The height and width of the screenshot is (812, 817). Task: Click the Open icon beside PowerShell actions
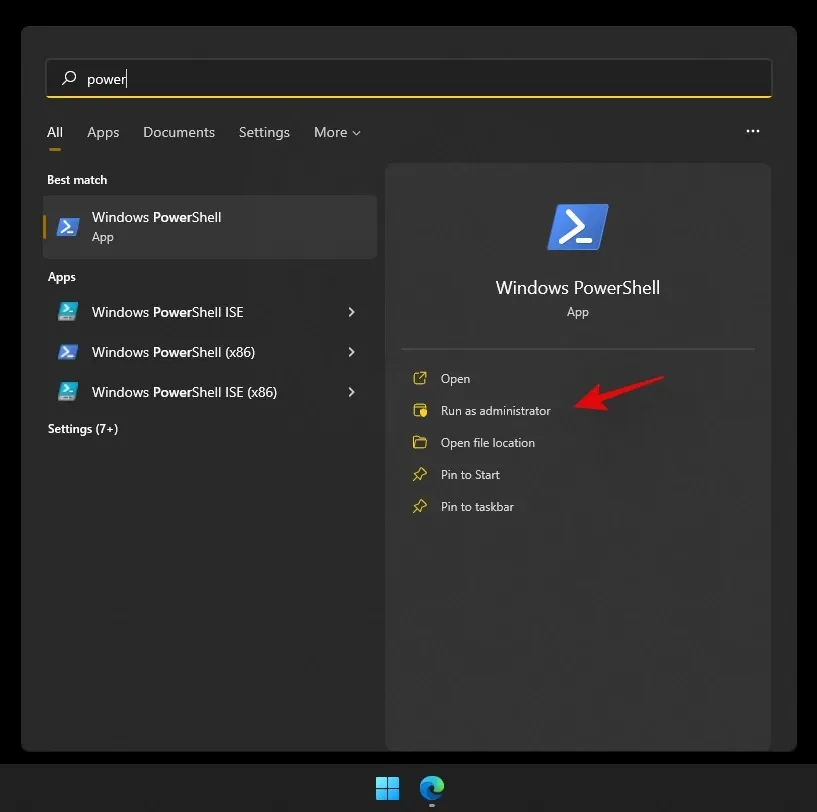pyautogui.click(x=419, y=379)
